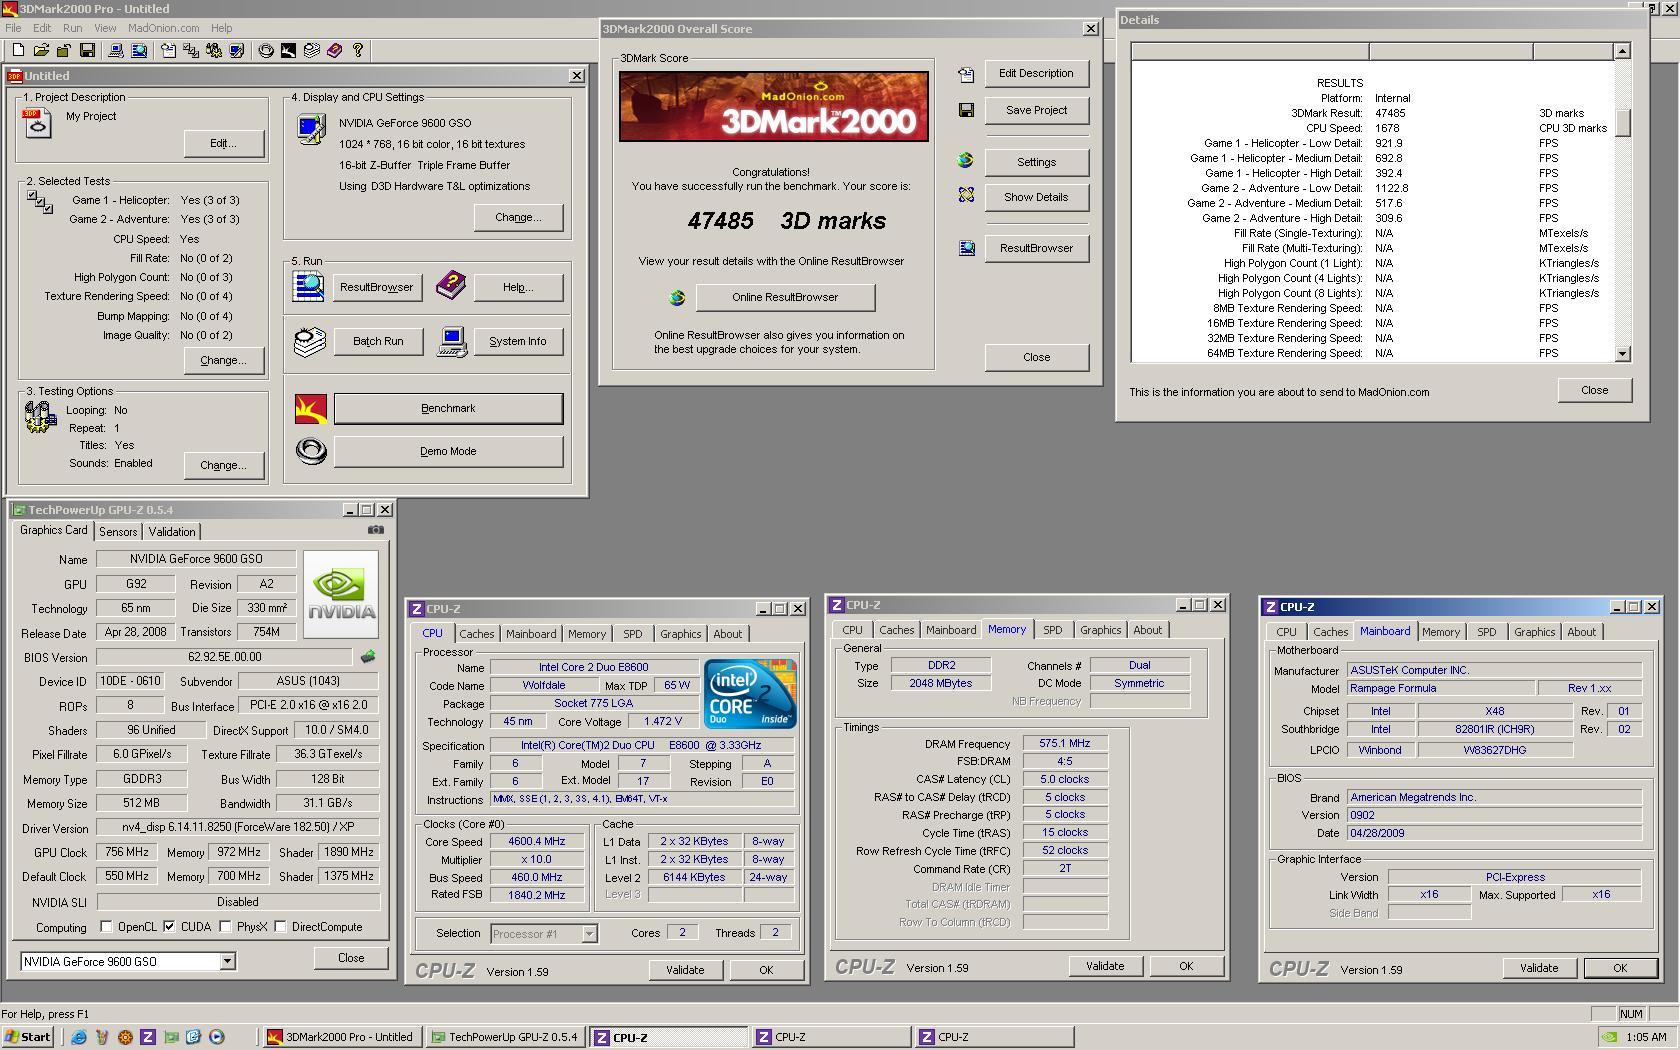
Task: Click the purple help book toolbar icon
Action: coord(335,50)
